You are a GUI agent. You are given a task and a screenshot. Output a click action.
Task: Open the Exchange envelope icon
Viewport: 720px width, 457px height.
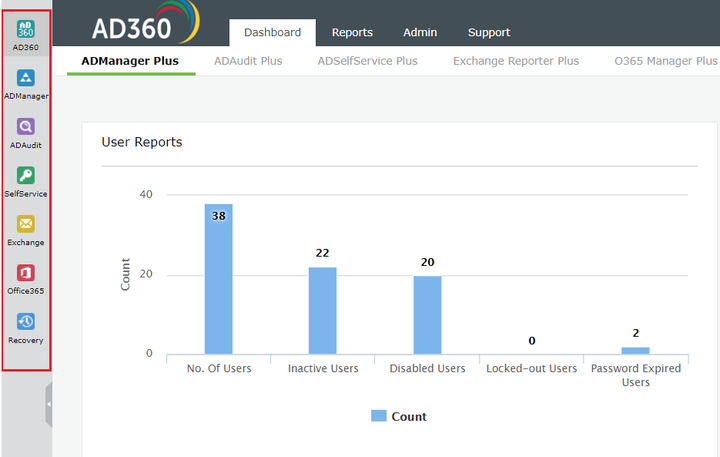pos(26,224)
